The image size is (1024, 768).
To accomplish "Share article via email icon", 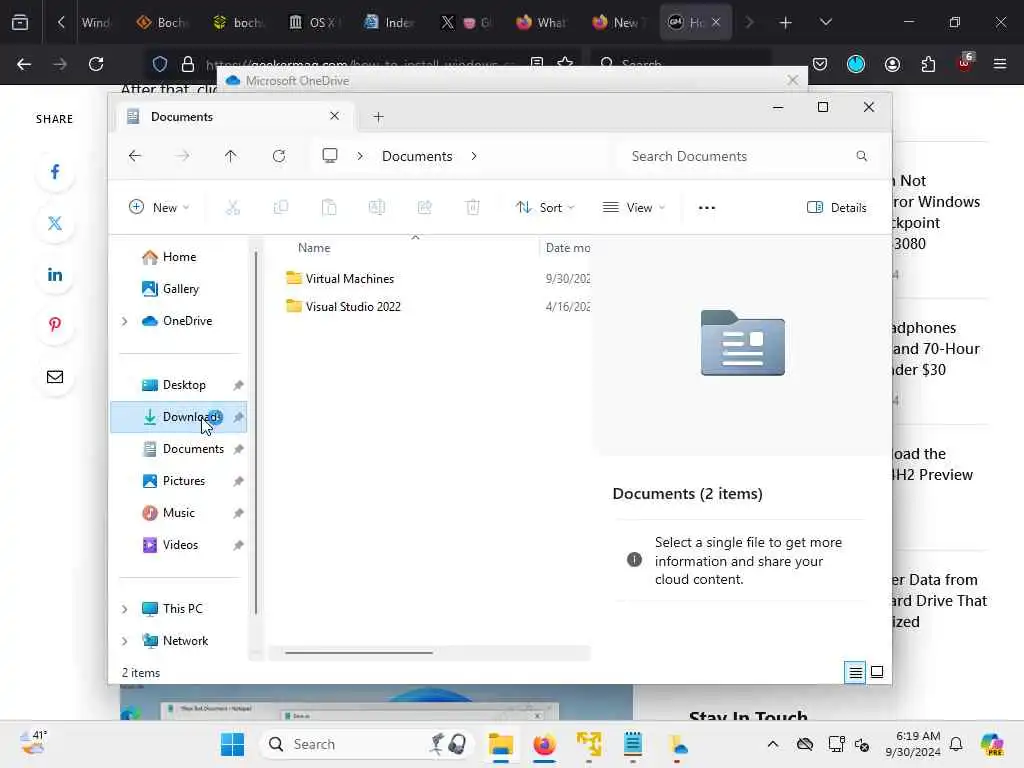I will tap(55, 377).
